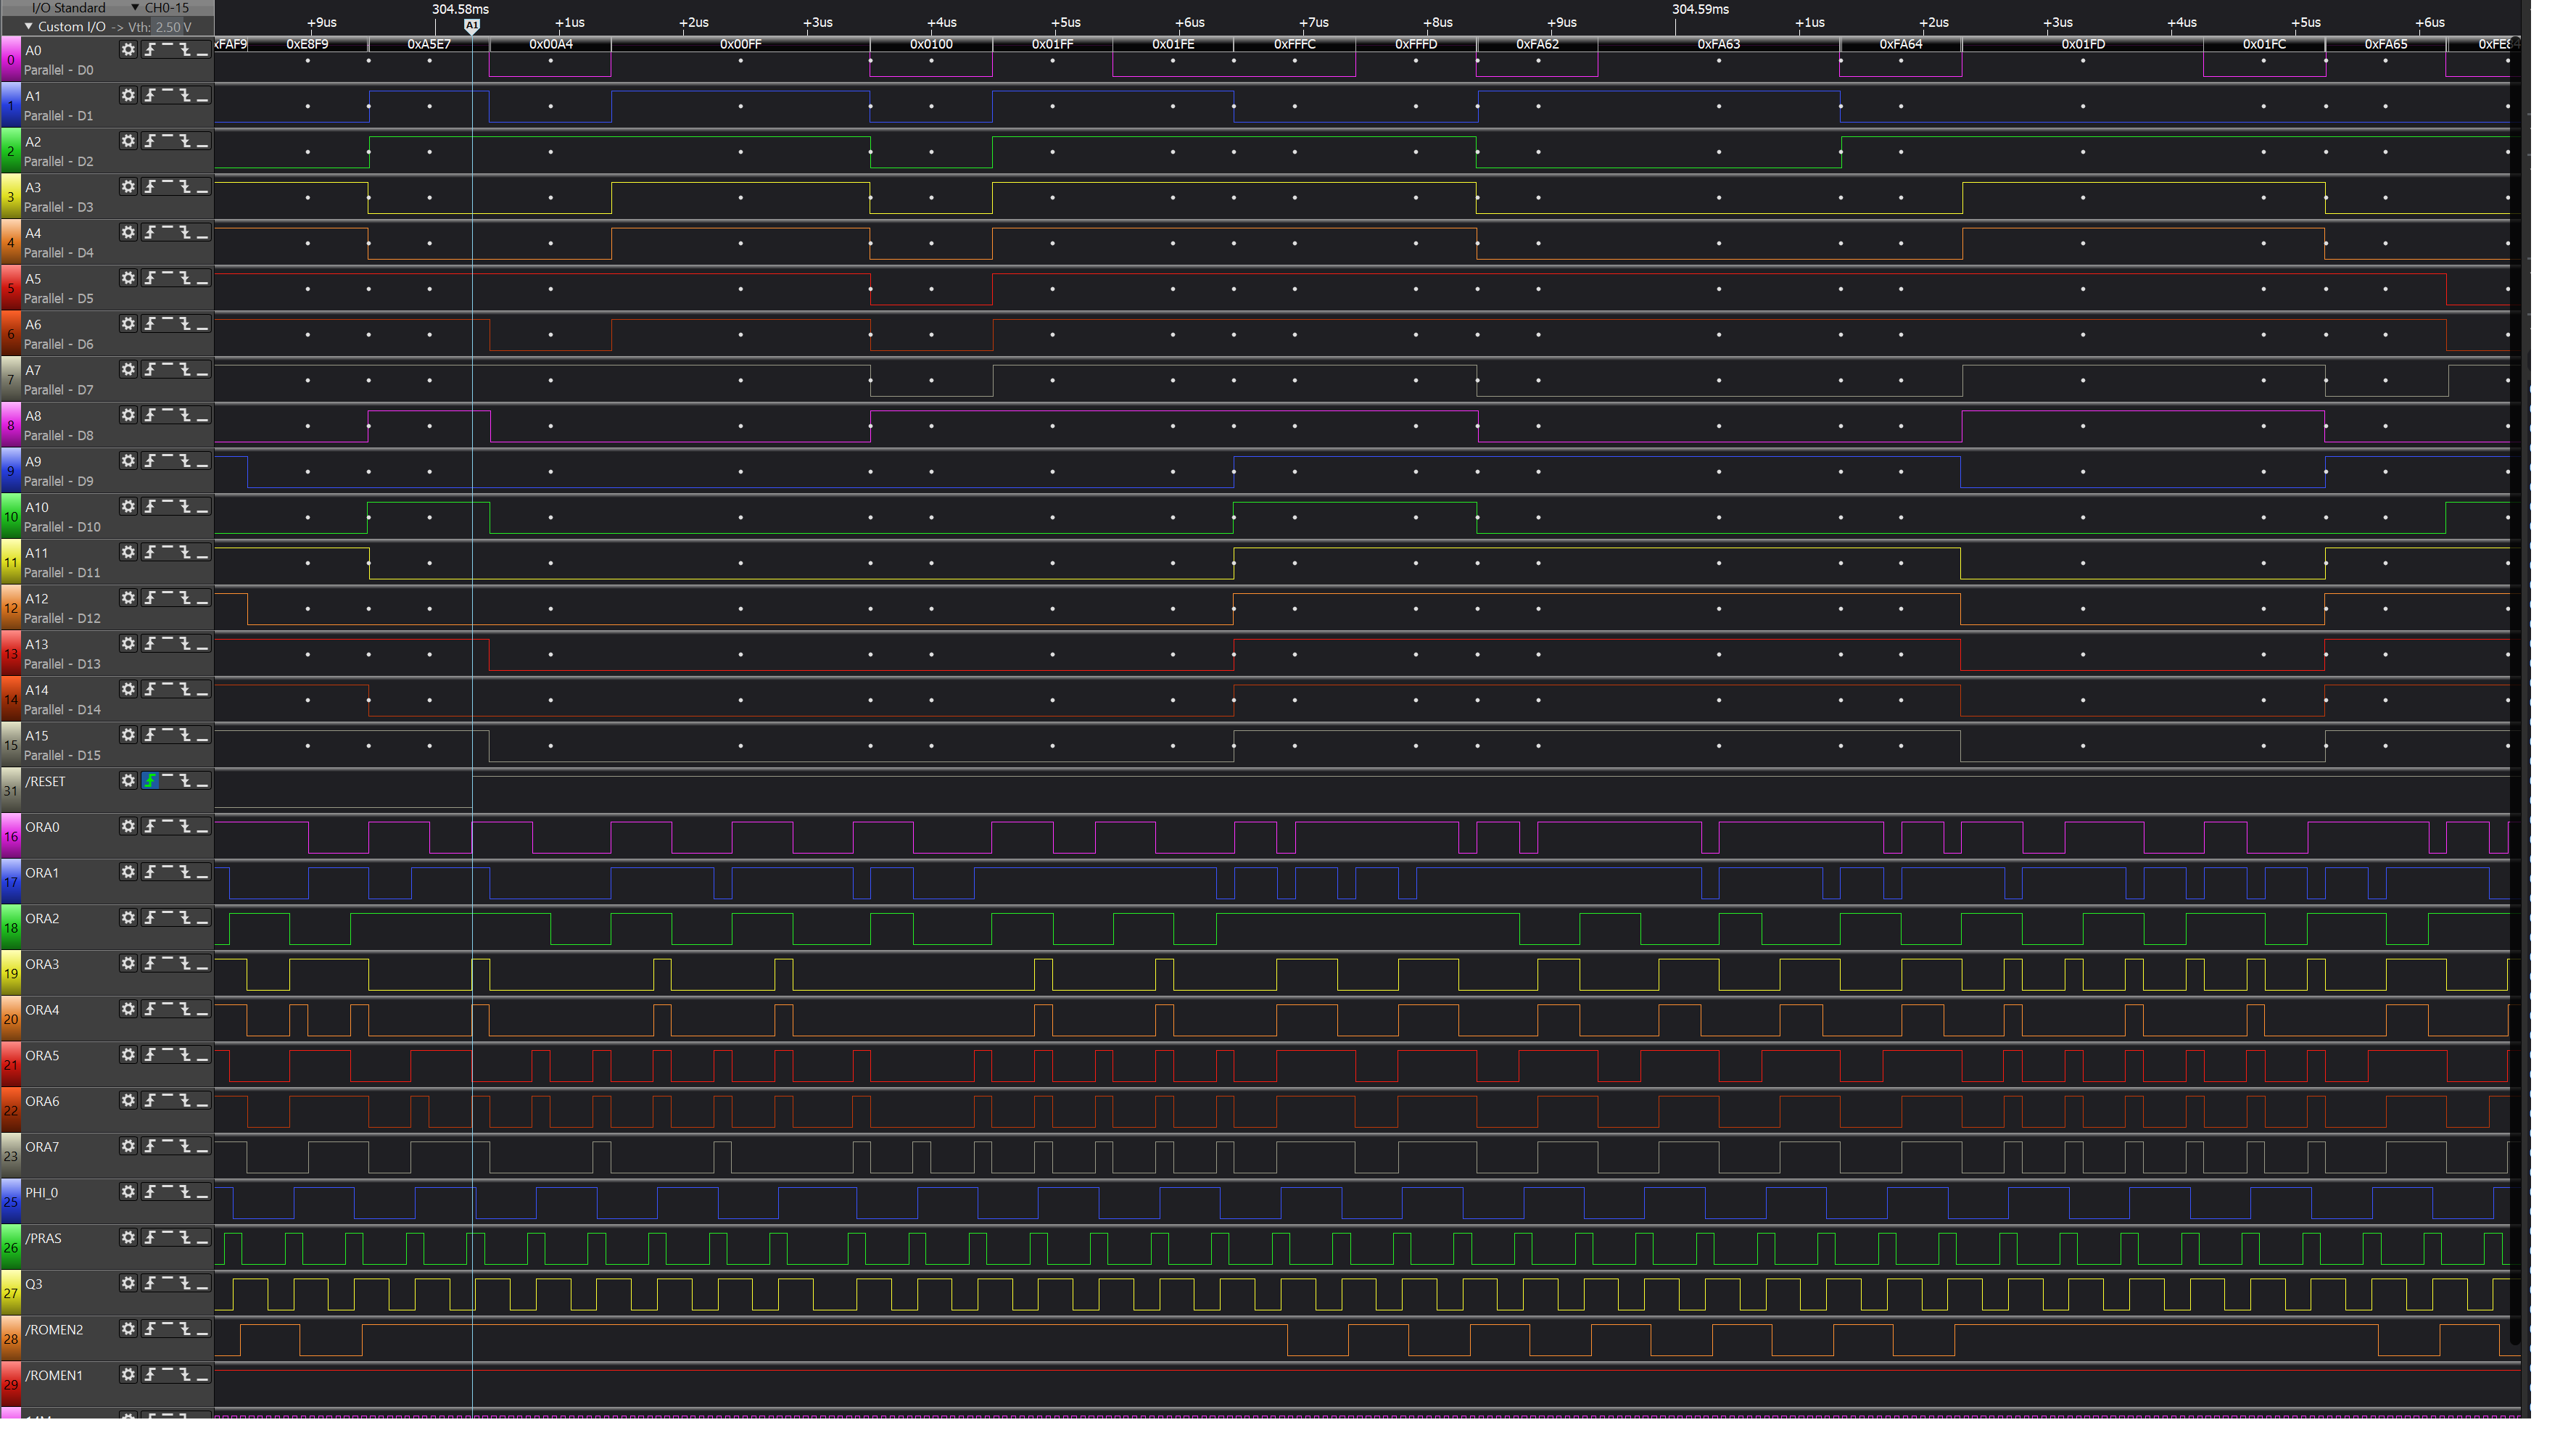Click the timeline marker A1 flag
The image size is (2576, 1433).
[472, 26]
